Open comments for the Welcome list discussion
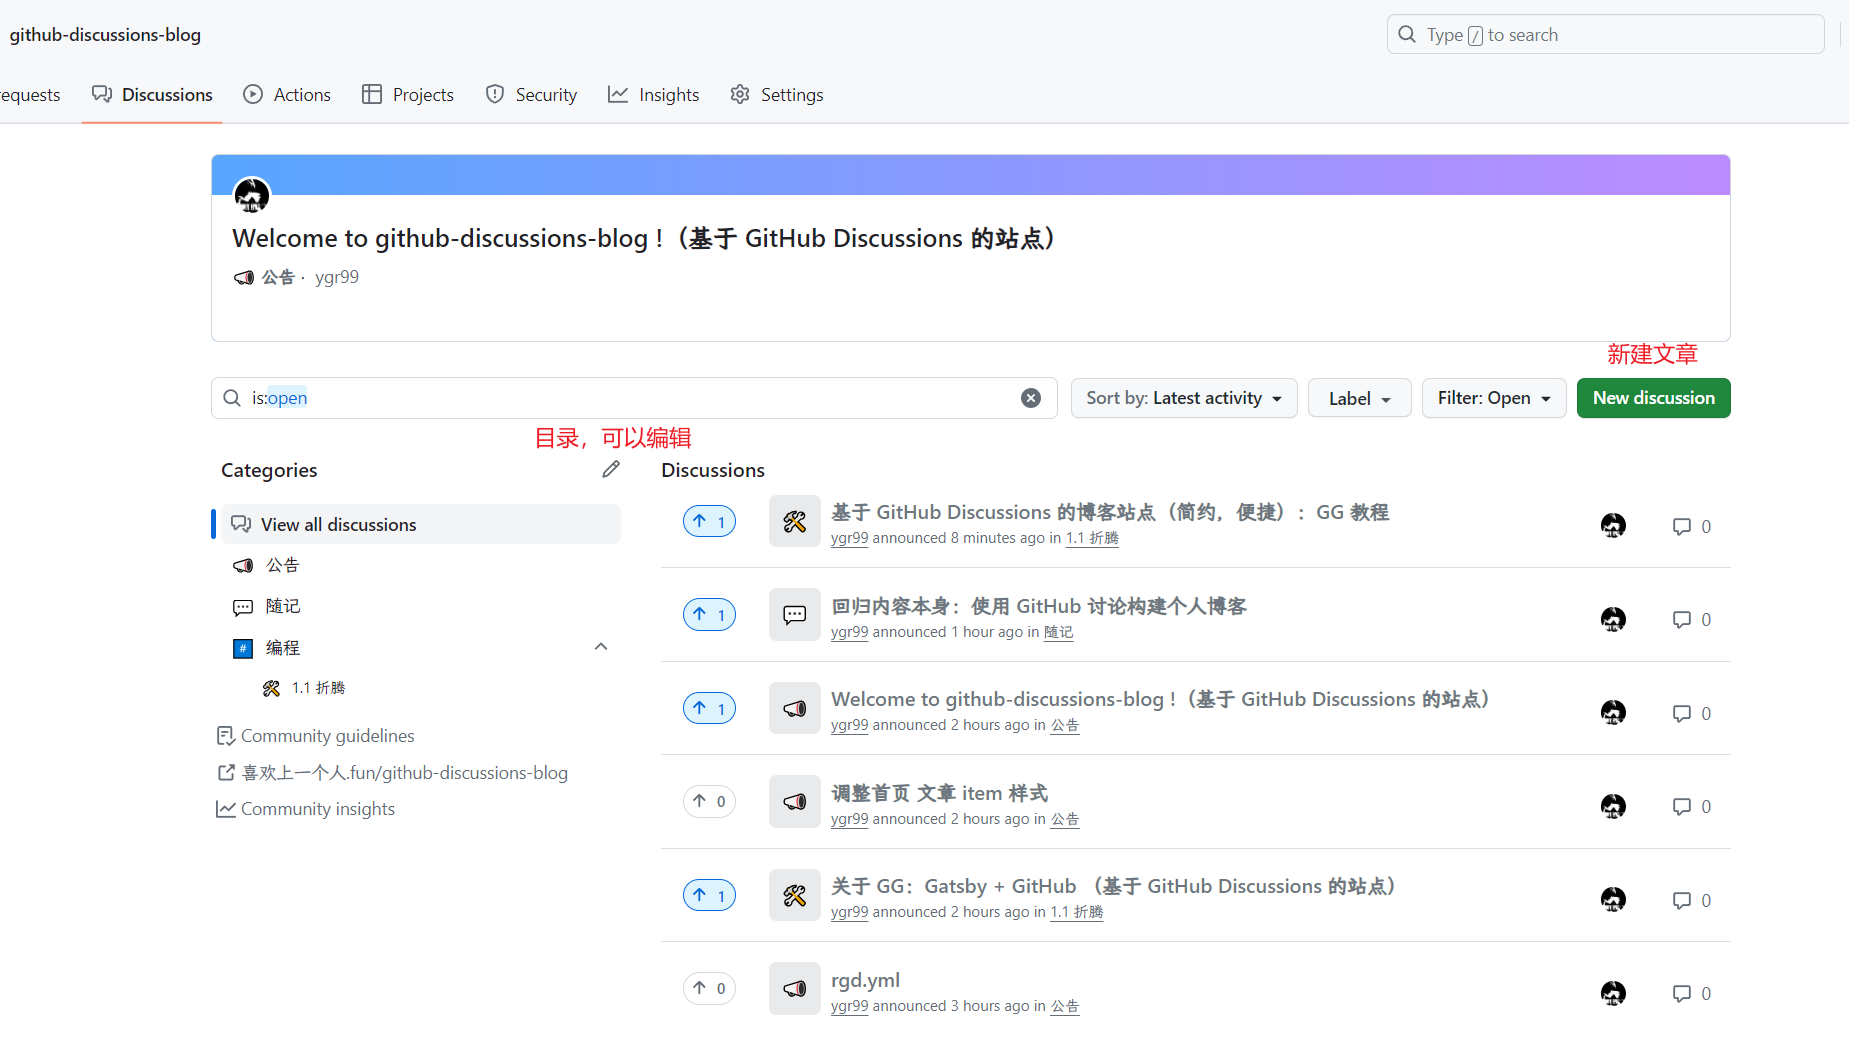1849x1063 pixels. 1692,713
